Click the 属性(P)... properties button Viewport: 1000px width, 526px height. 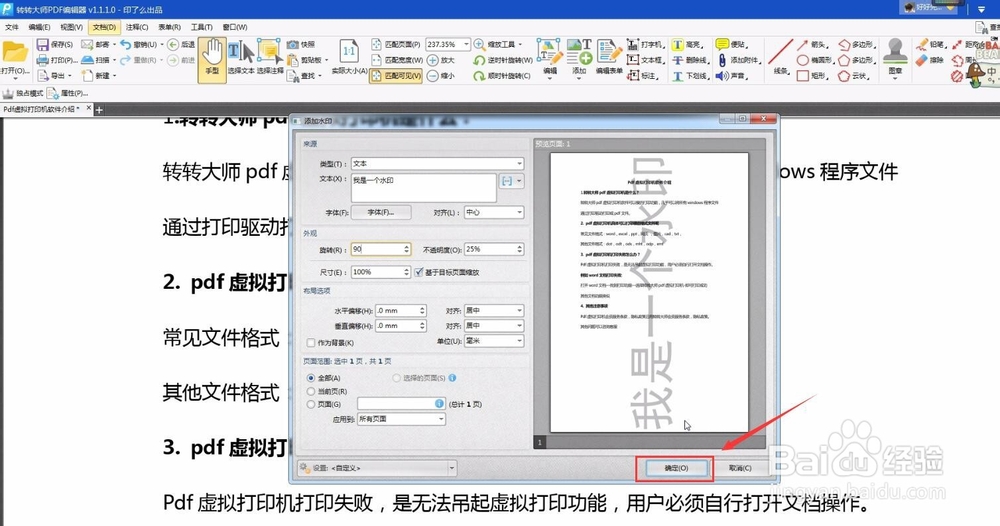click(68, 93)
